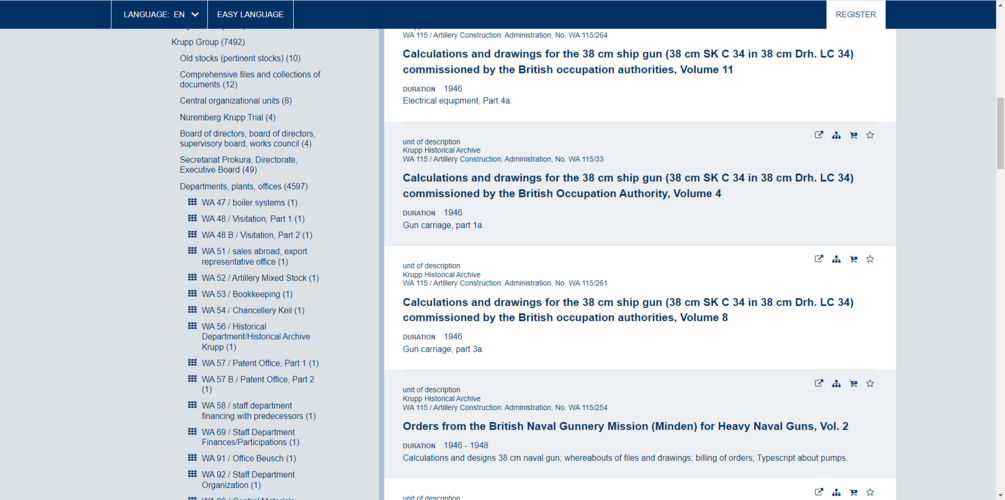Expand Central organizational units (8)
Image resolution: width=1005 pixels, height=500 pixels.
236,101
